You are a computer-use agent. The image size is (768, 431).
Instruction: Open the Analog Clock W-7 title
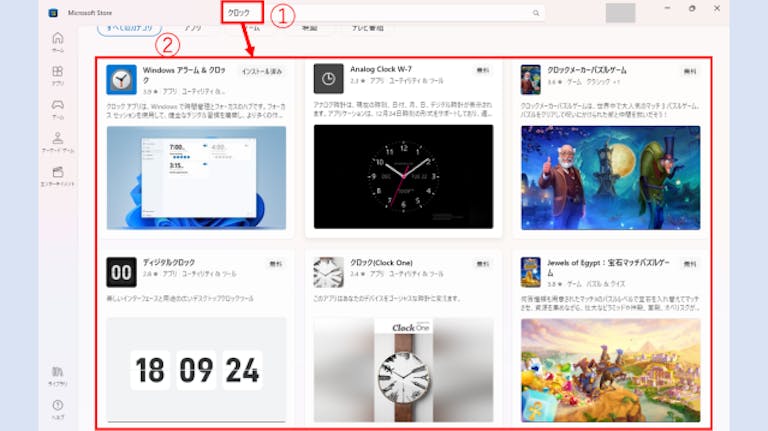click(381, 69)
